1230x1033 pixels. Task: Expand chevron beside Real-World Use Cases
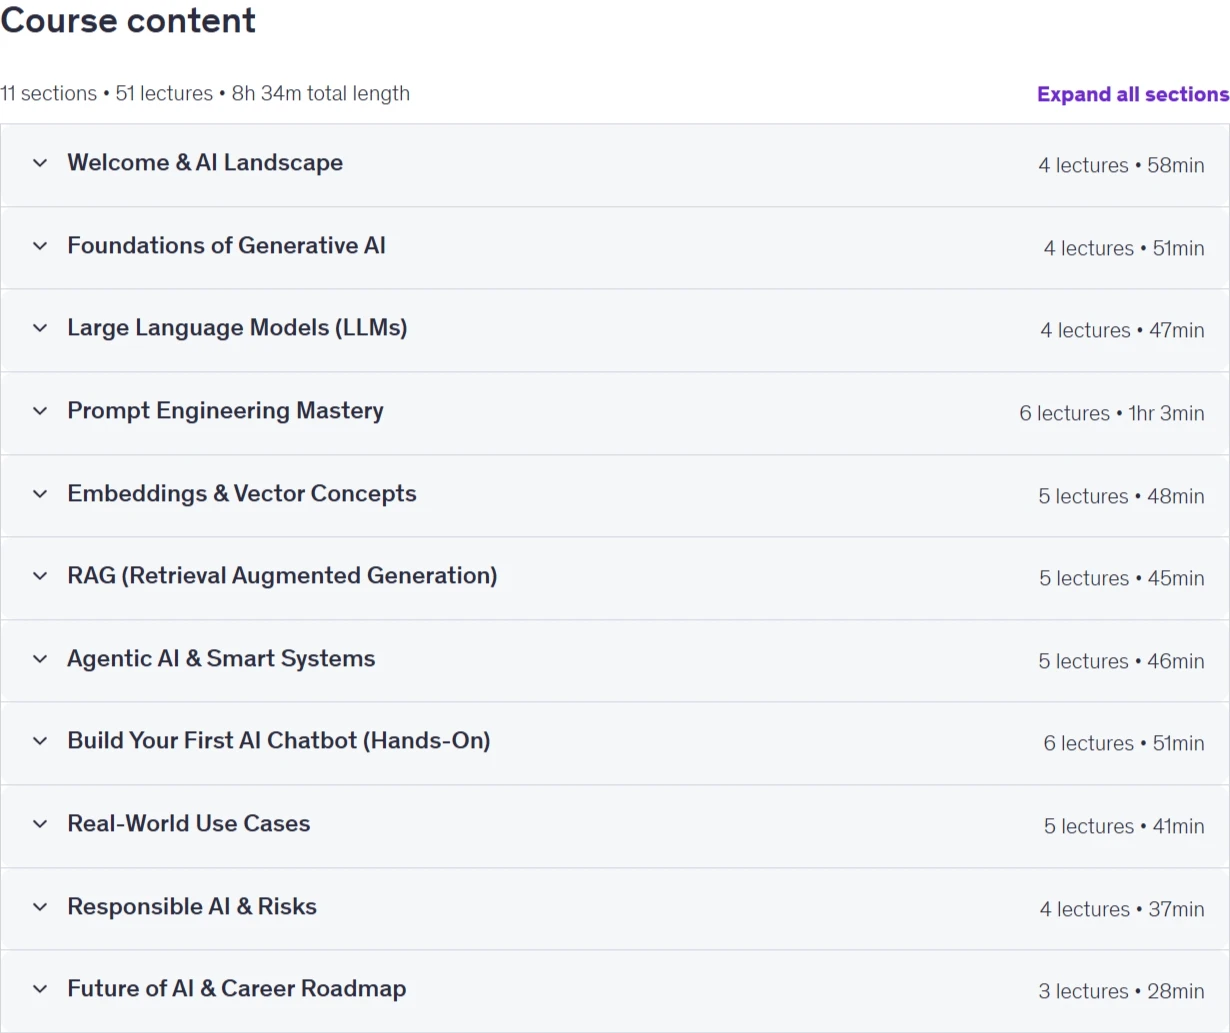pos(40,824)
